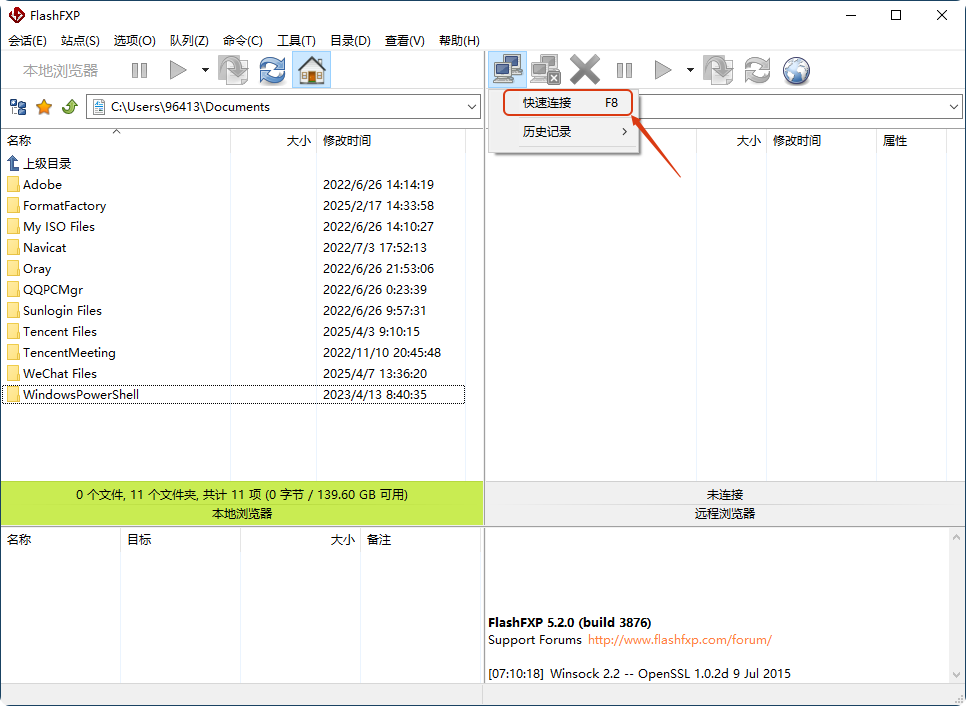Click the WeChat Files folder icon
Image resolution: width=966 pixels, height=706 pixels.
(13, 373)
